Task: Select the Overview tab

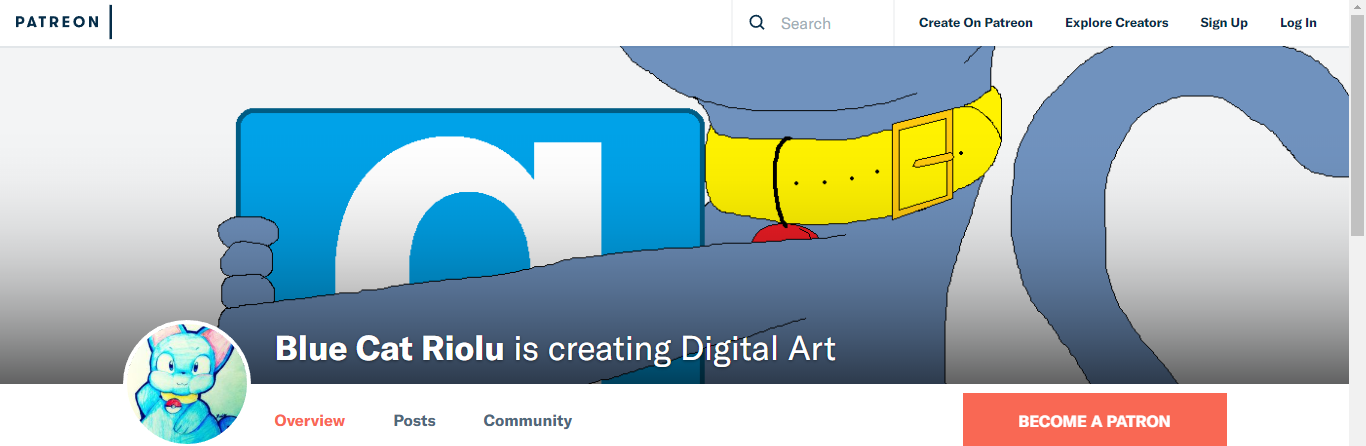Action: click(x=310, y=421)
